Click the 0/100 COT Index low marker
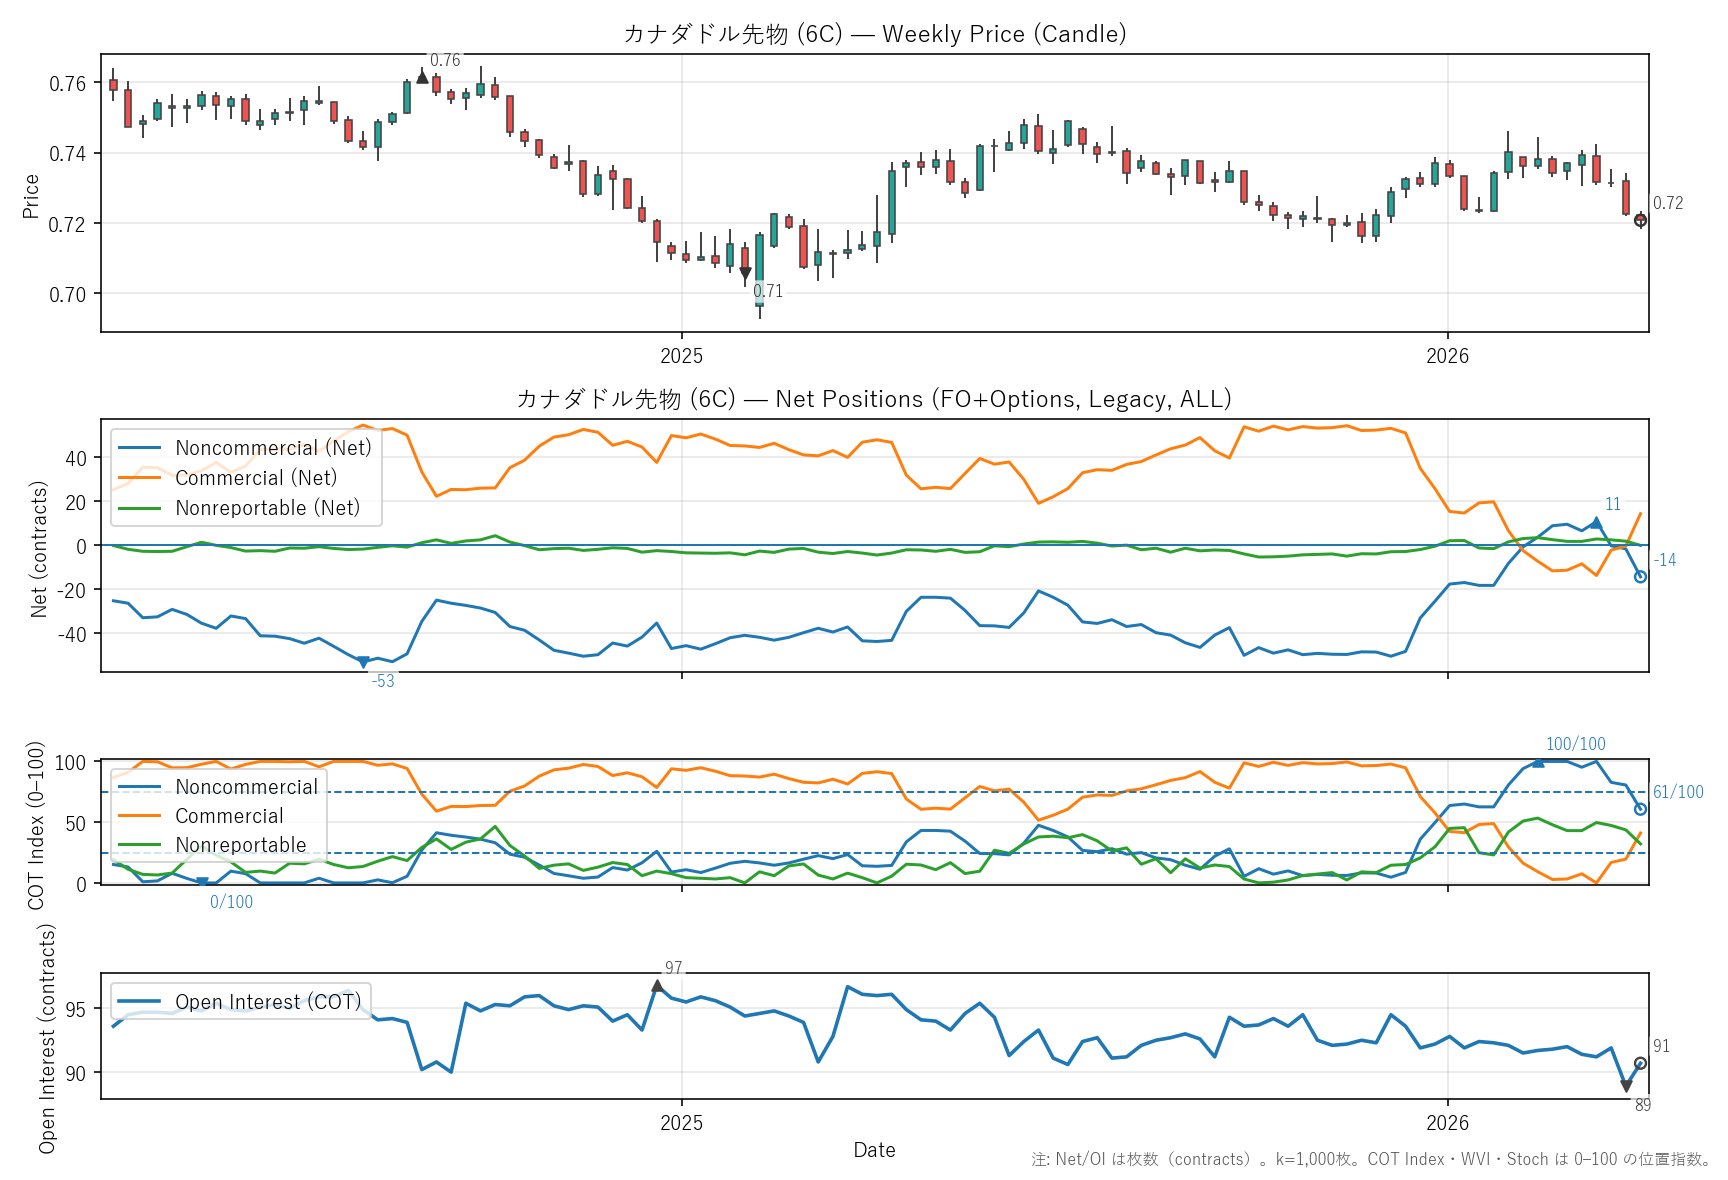Screen dimensions: 1728x1180 pos(202,883)
